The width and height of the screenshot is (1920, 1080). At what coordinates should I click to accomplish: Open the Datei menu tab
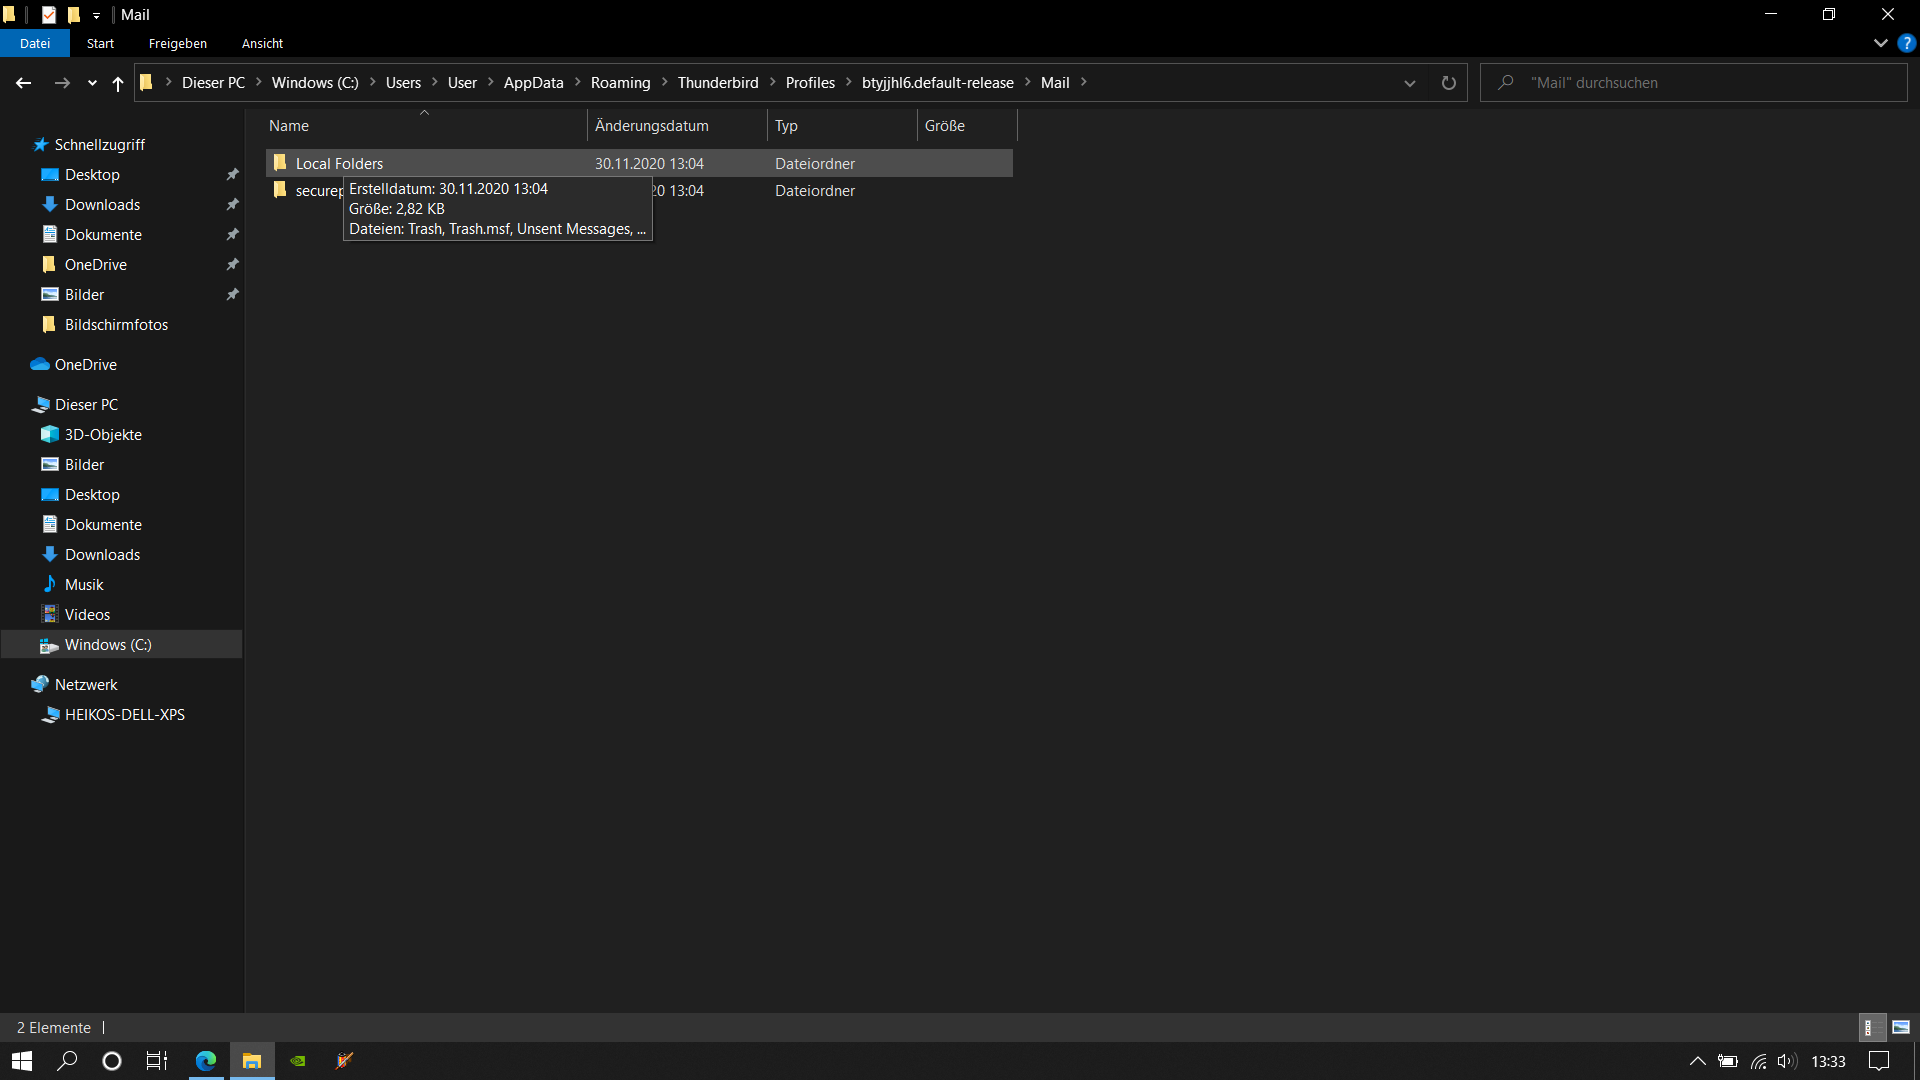point(35,43)
